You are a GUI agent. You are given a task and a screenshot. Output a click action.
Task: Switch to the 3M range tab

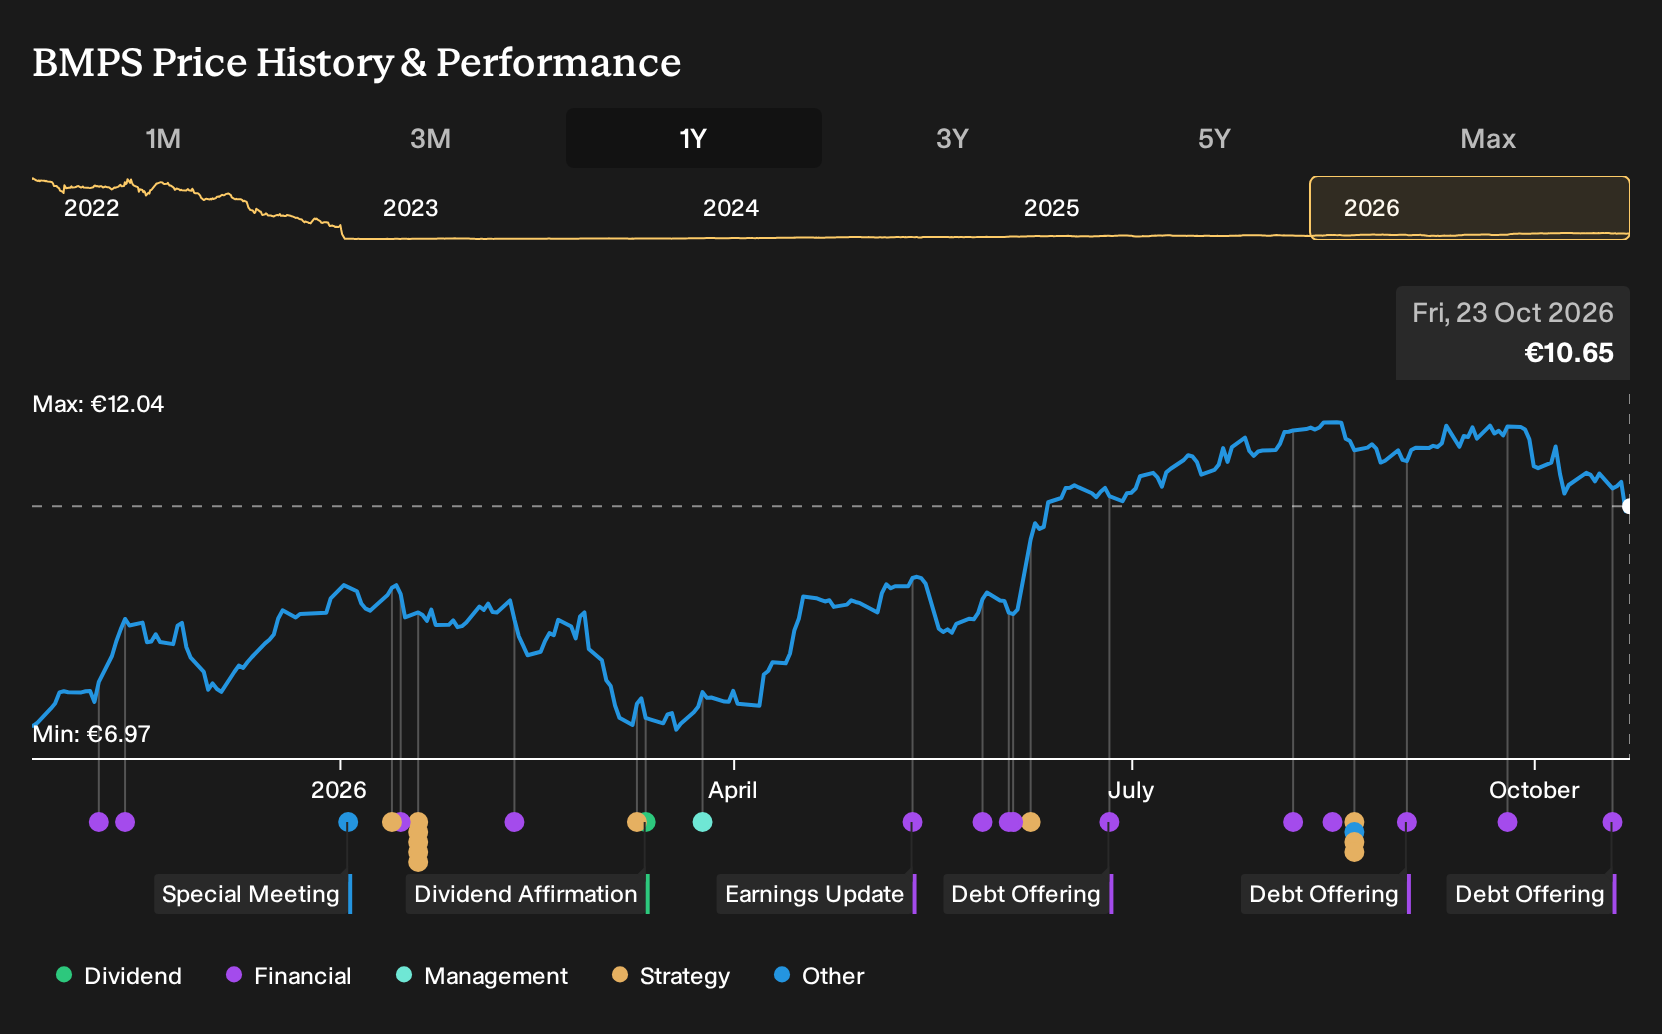coord(430,138)
